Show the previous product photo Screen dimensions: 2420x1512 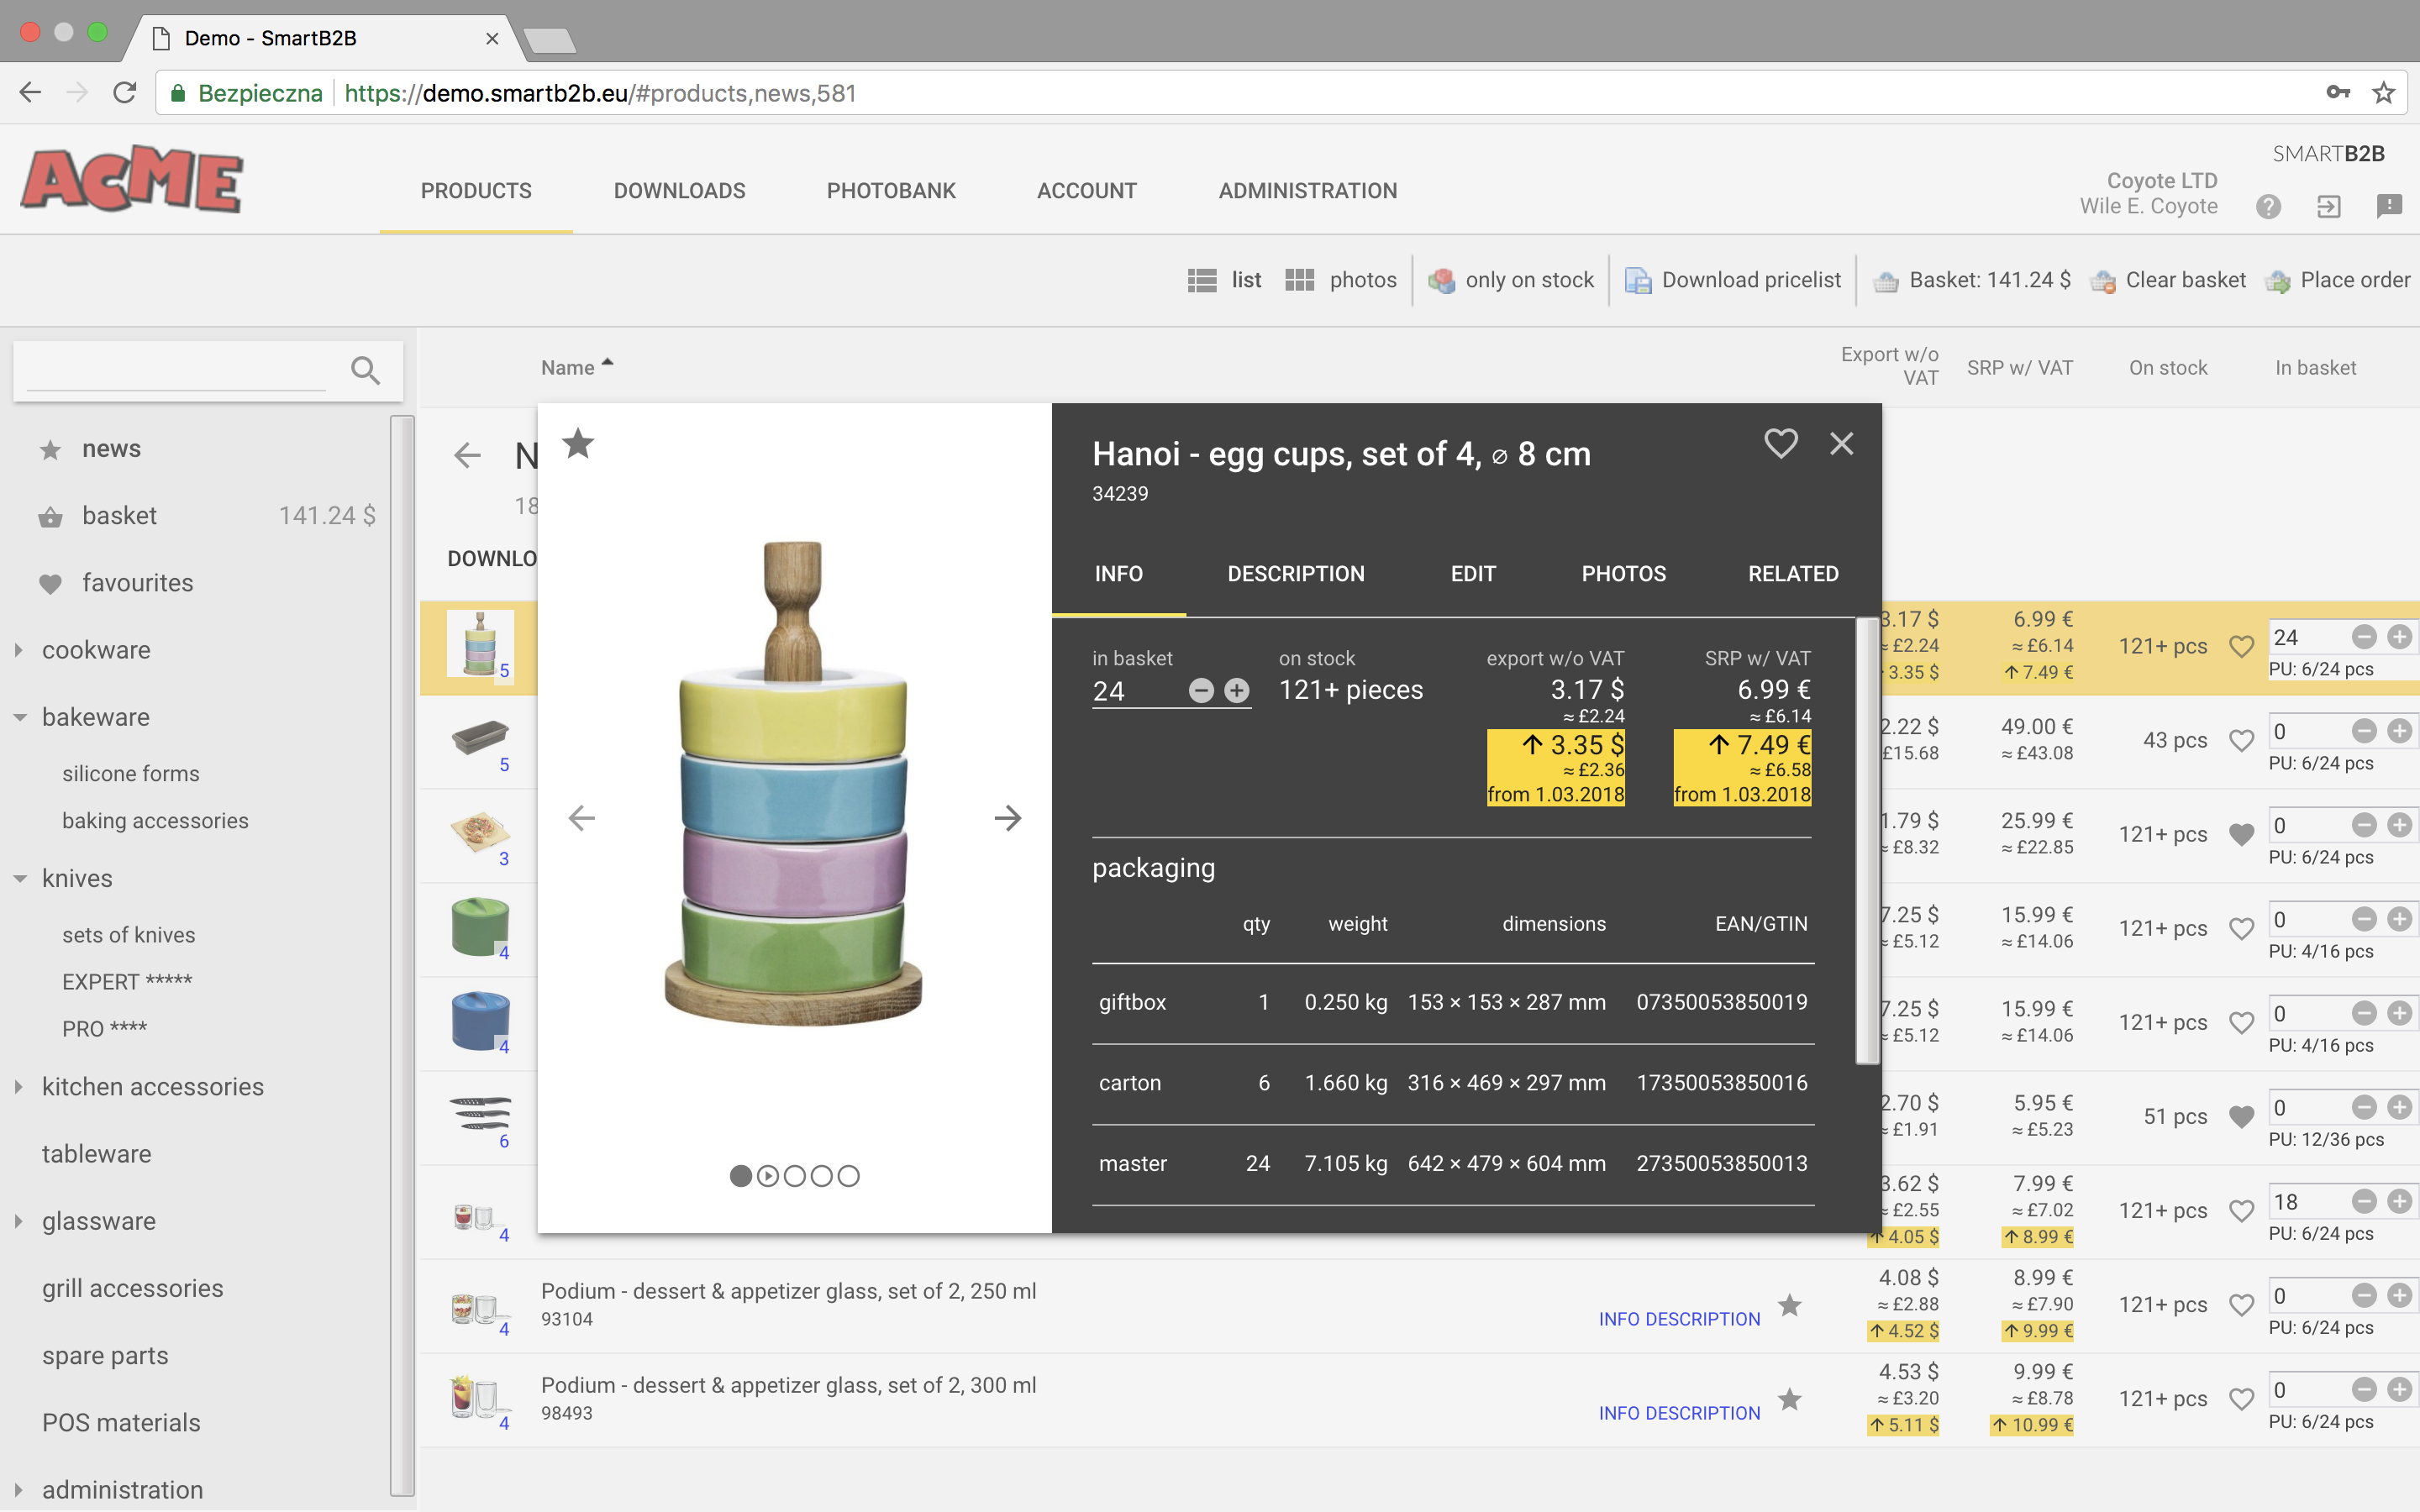point(582,818)
